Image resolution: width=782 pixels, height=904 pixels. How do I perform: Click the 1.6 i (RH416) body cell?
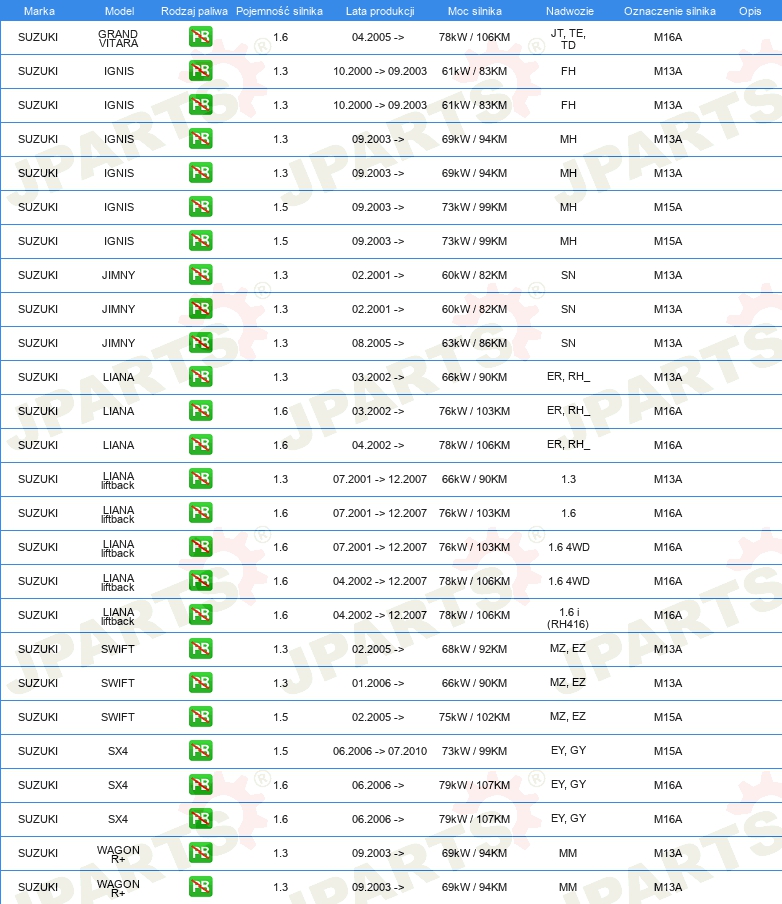tap(569, 618)
